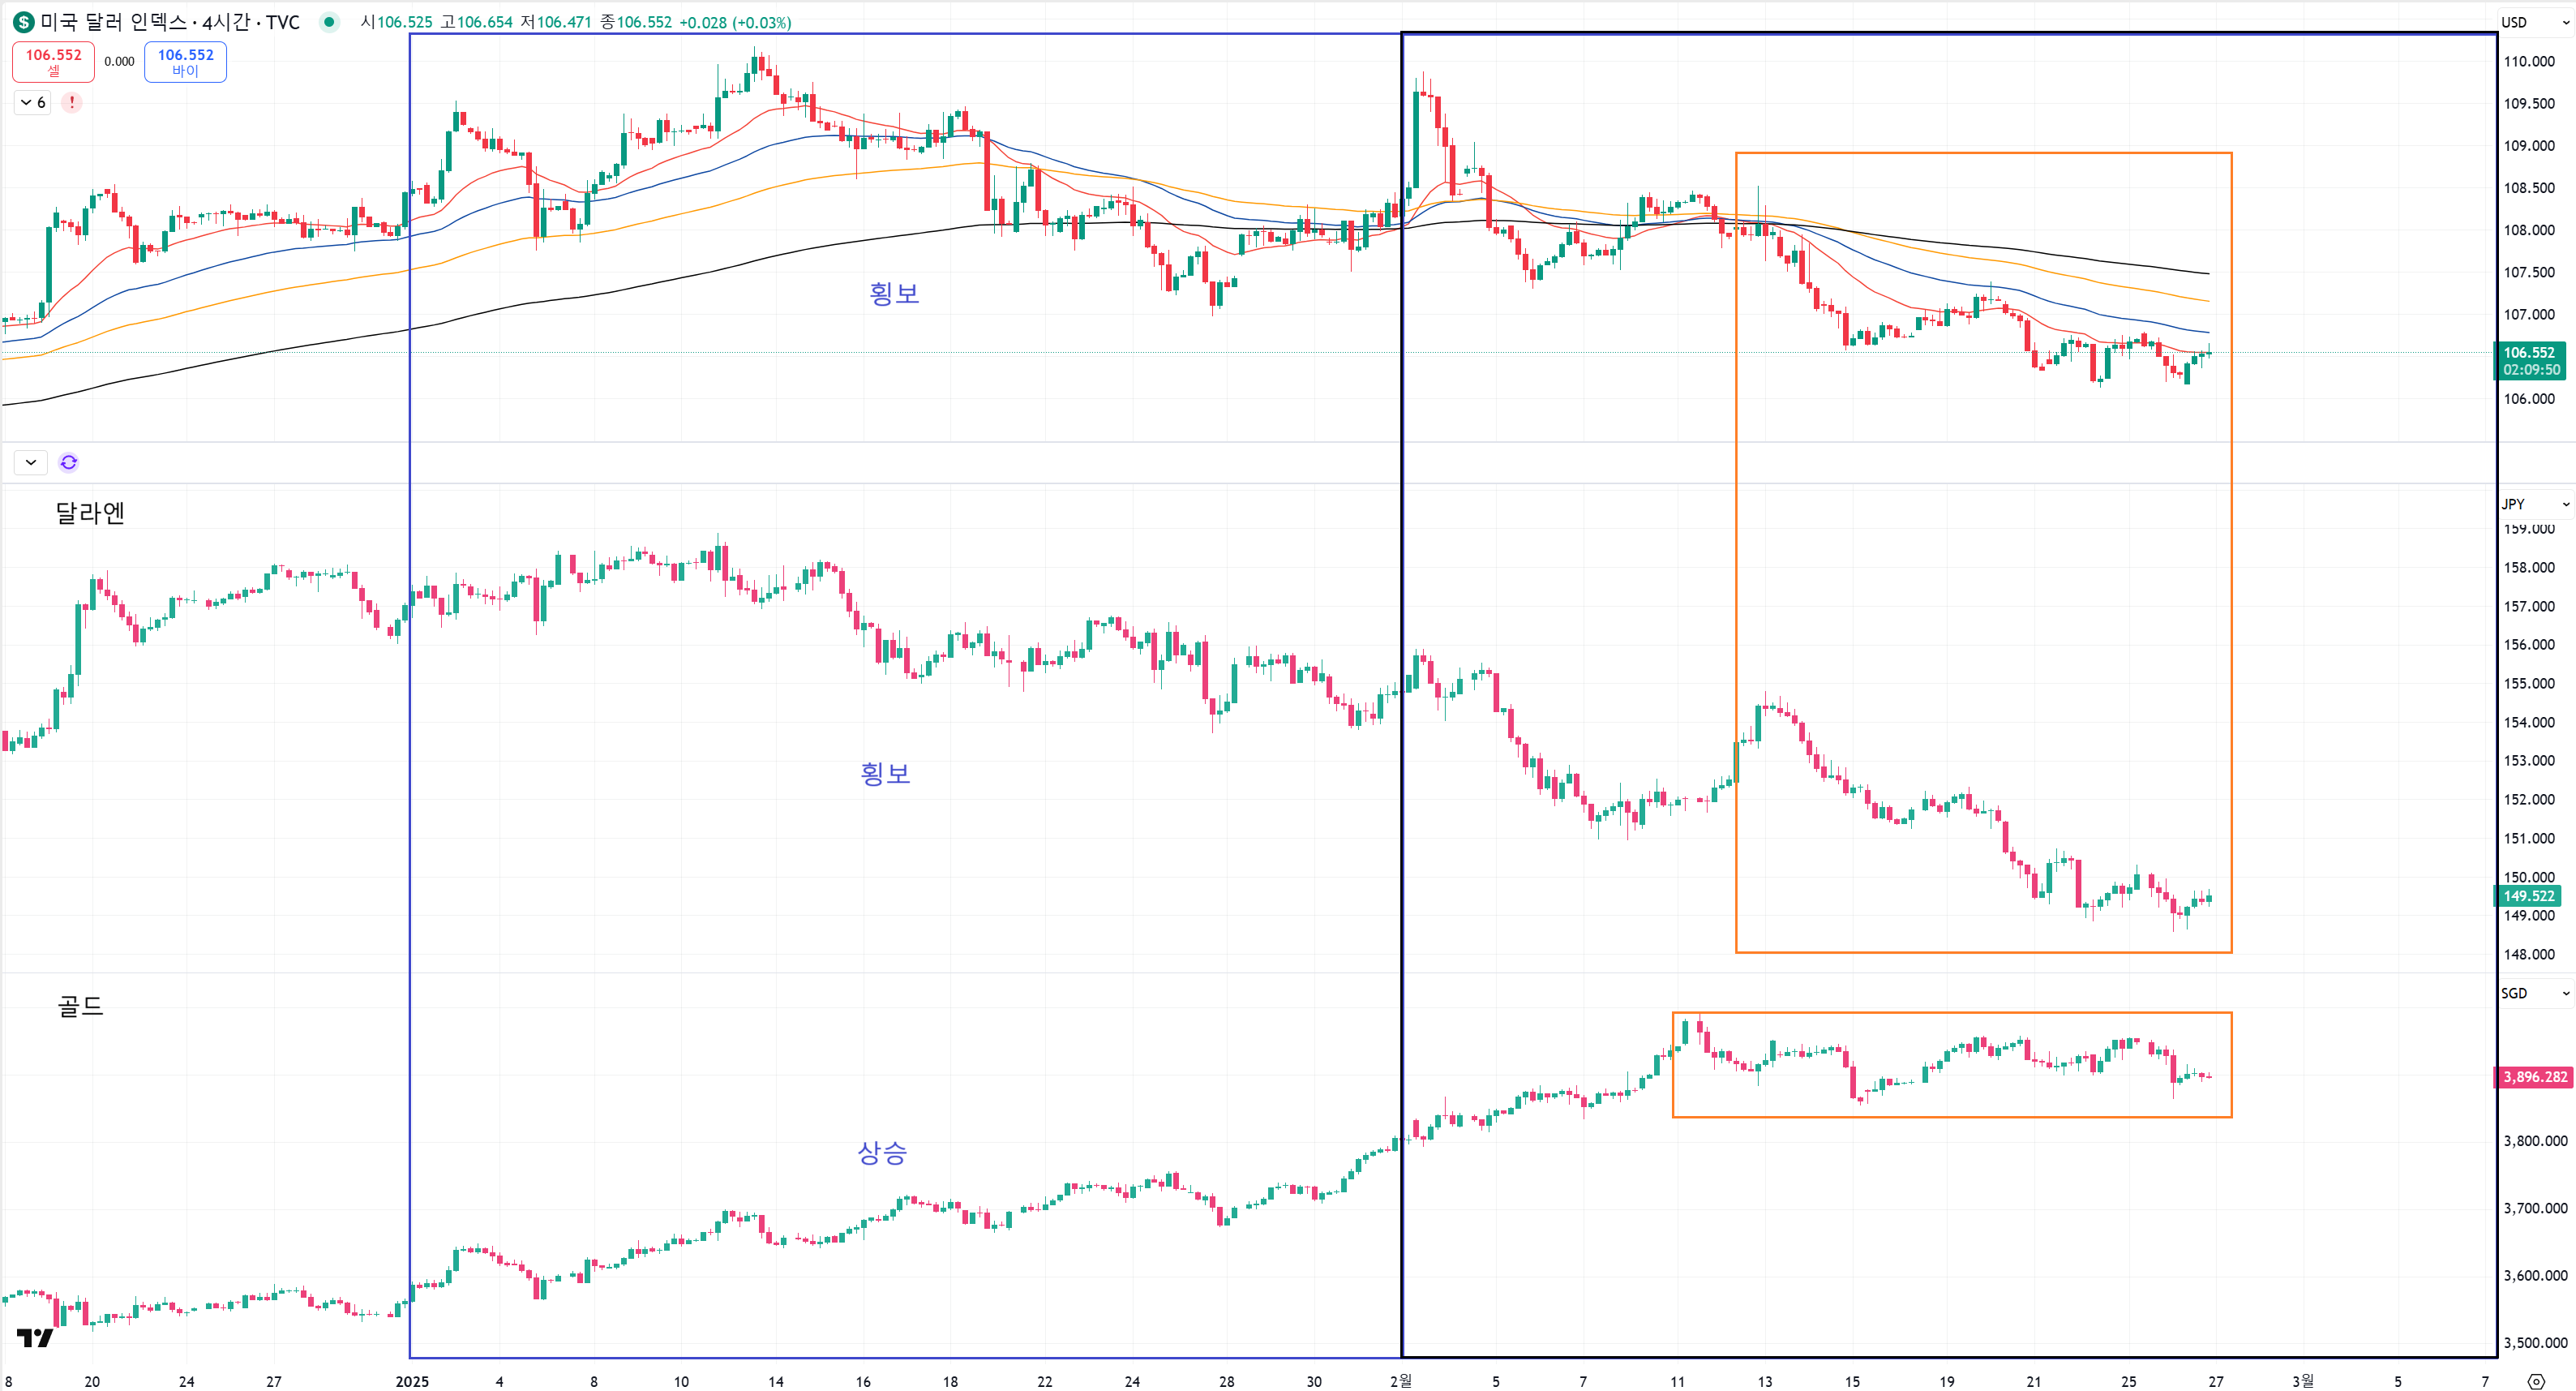Collapse the indicator legend showing 6
The width and height of the screenshot is (2576, 1391).
(x=32, y=102)
